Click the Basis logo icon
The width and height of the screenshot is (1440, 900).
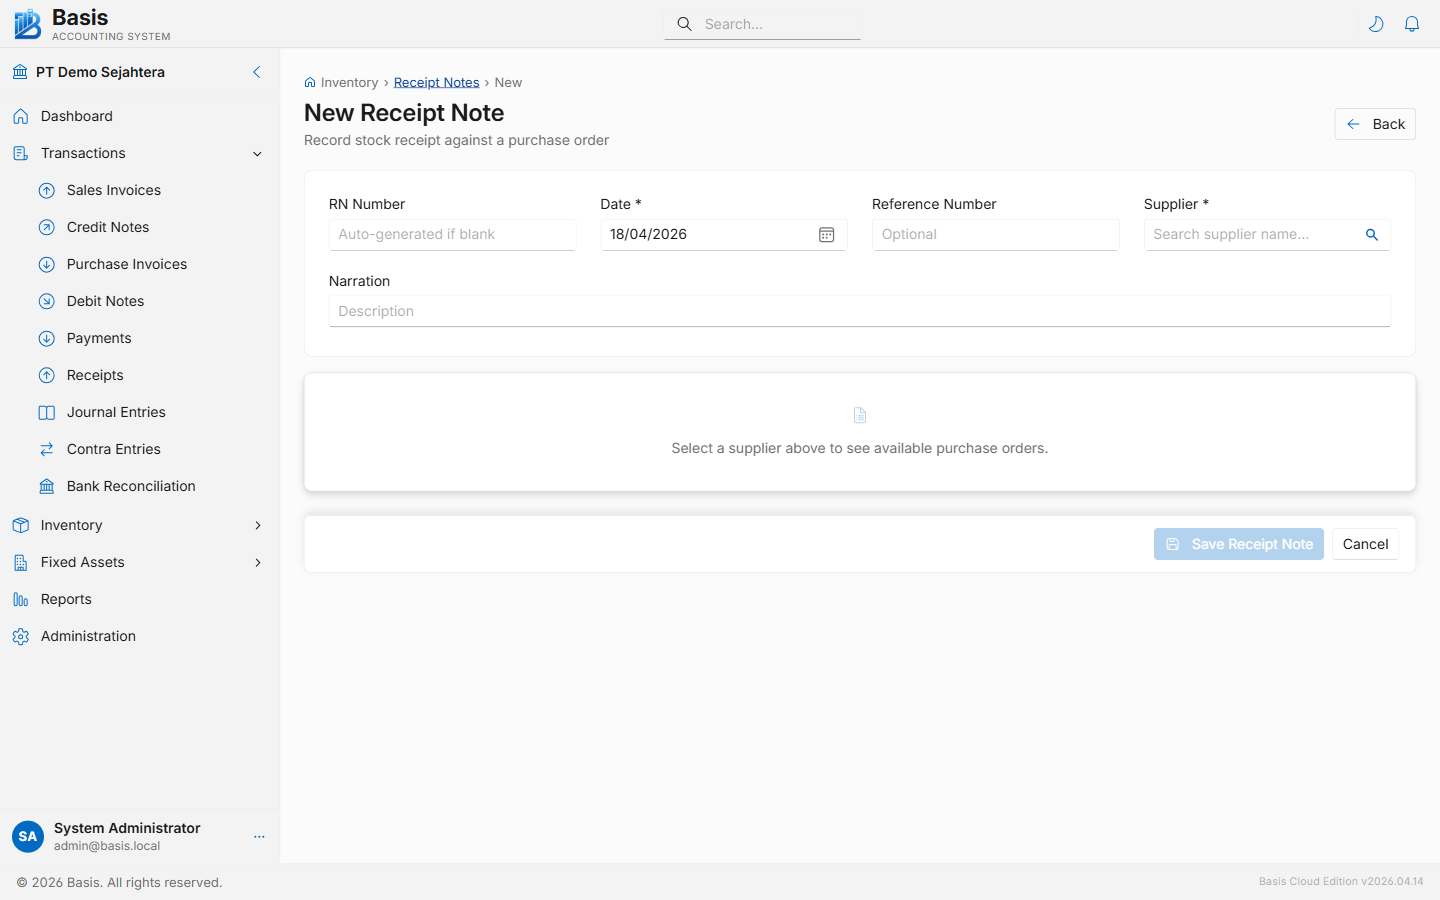pyautogui.click(x=27, y=24)
